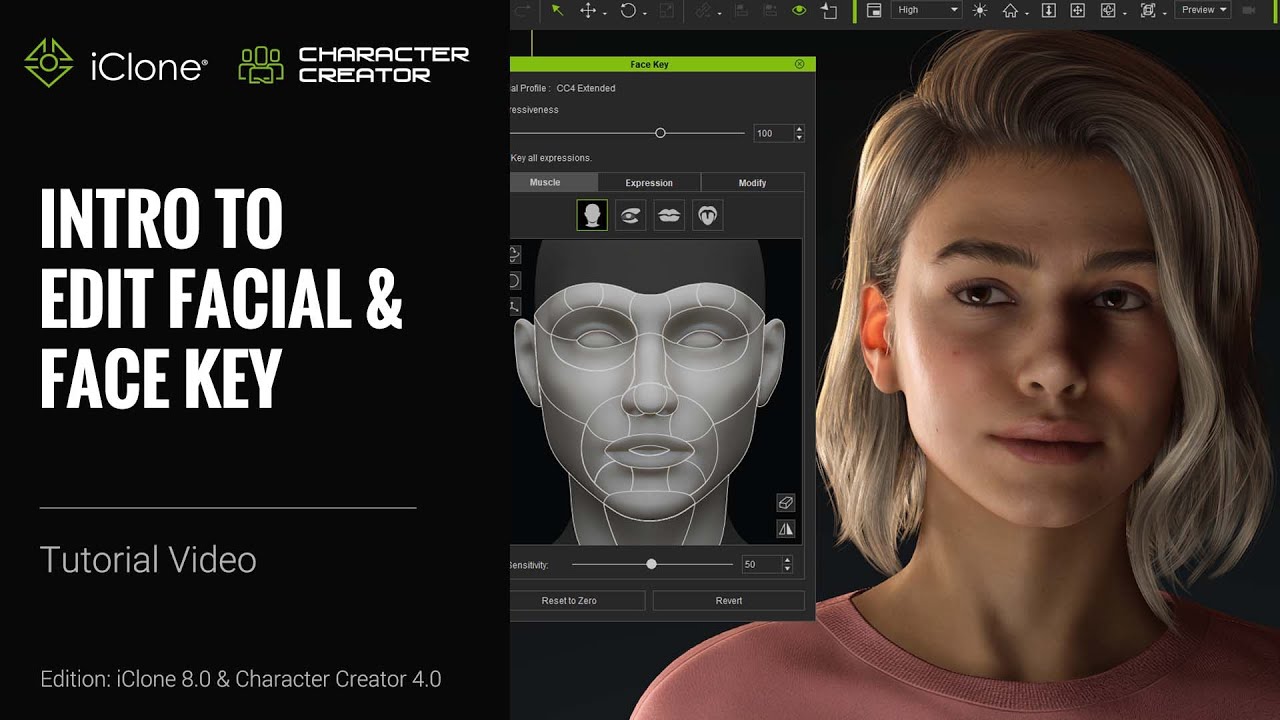Click the Expressiveness slider handle

pyautogui.click(x=660, y=133)
